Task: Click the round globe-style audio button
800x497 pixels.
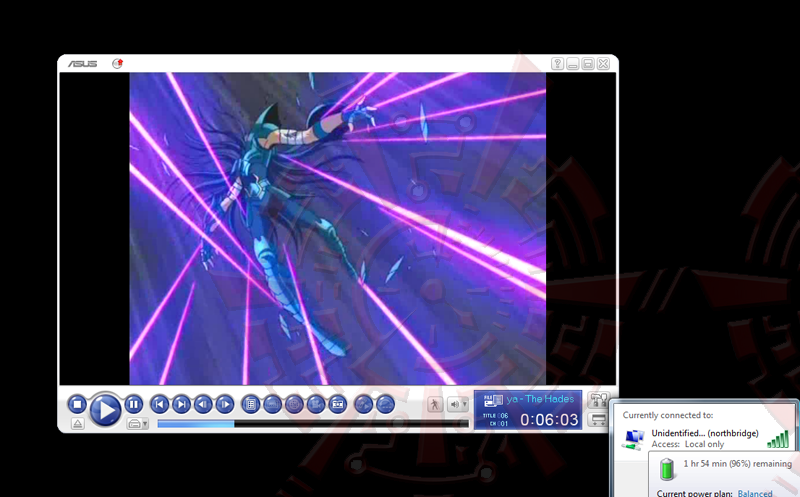Action: (x=294, y=405)
